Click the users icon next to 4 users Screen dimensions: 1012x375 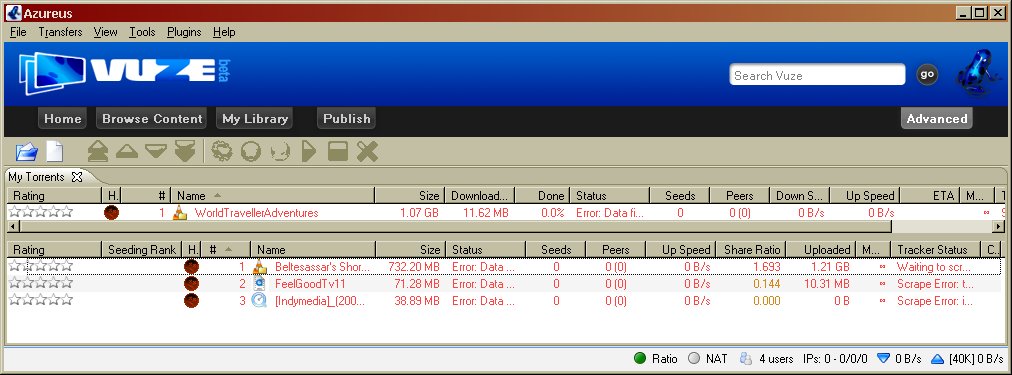[746, 358]
